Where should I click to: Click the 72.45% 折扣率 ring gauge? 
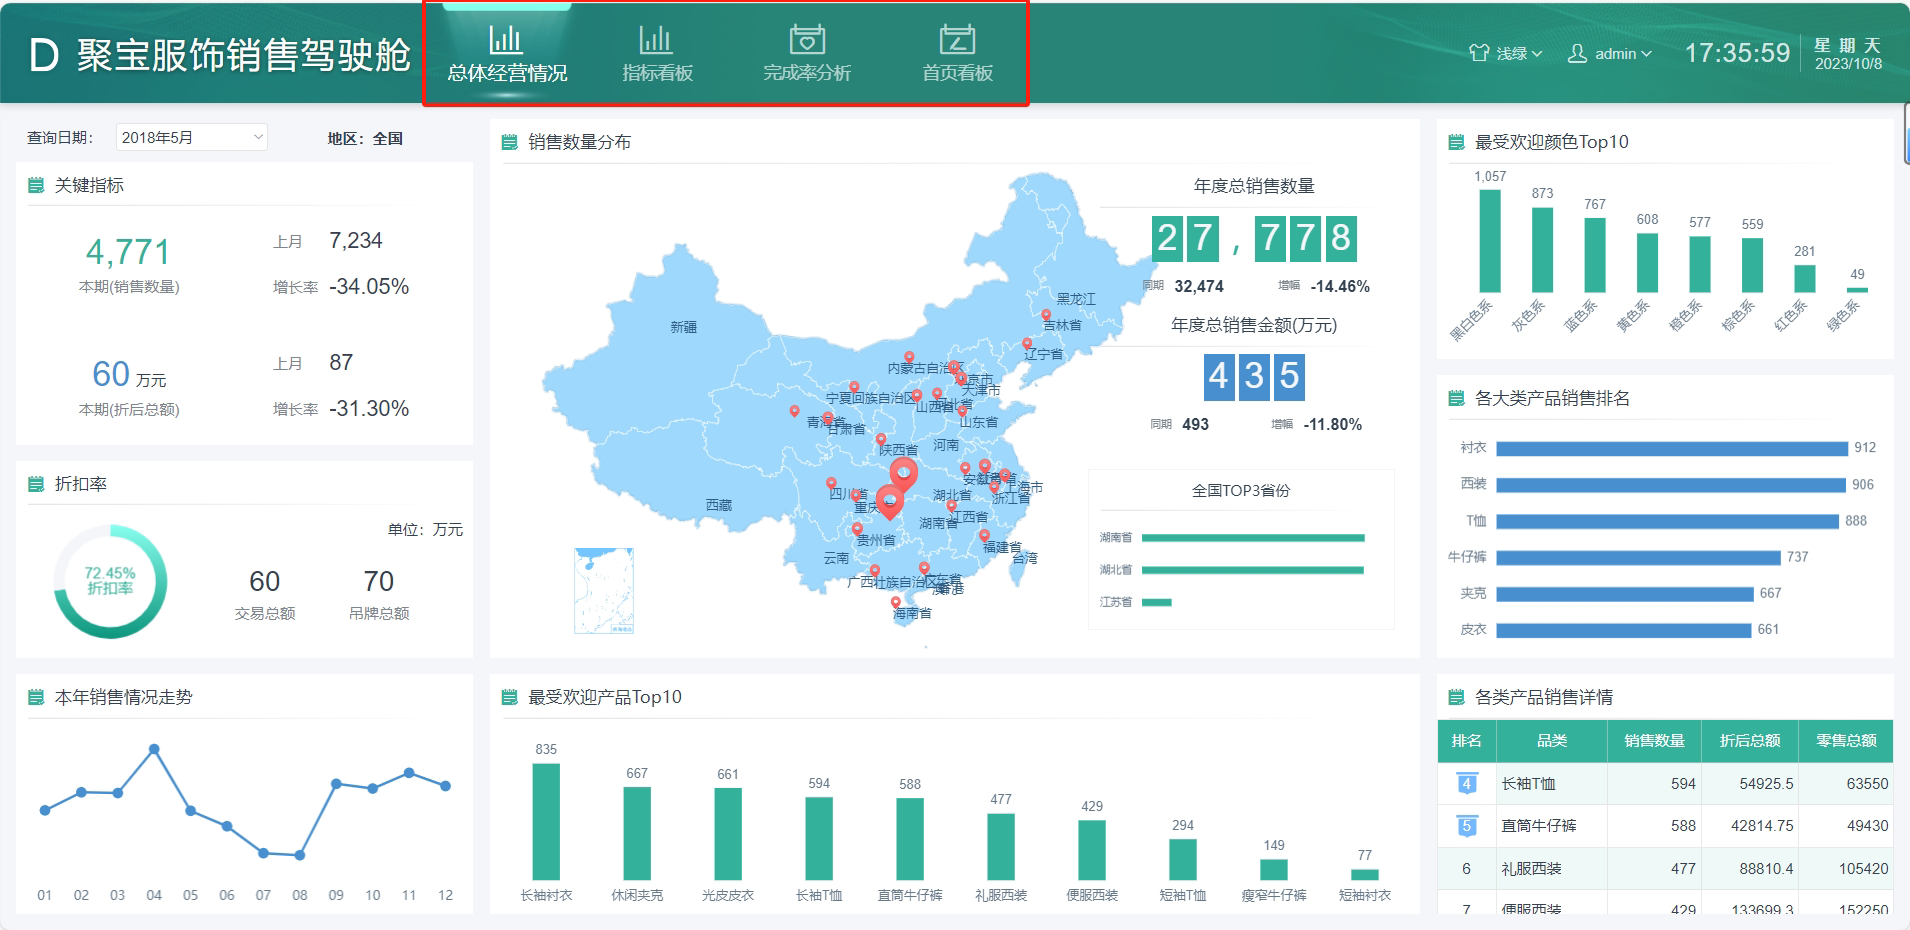(x=110, y=581)
